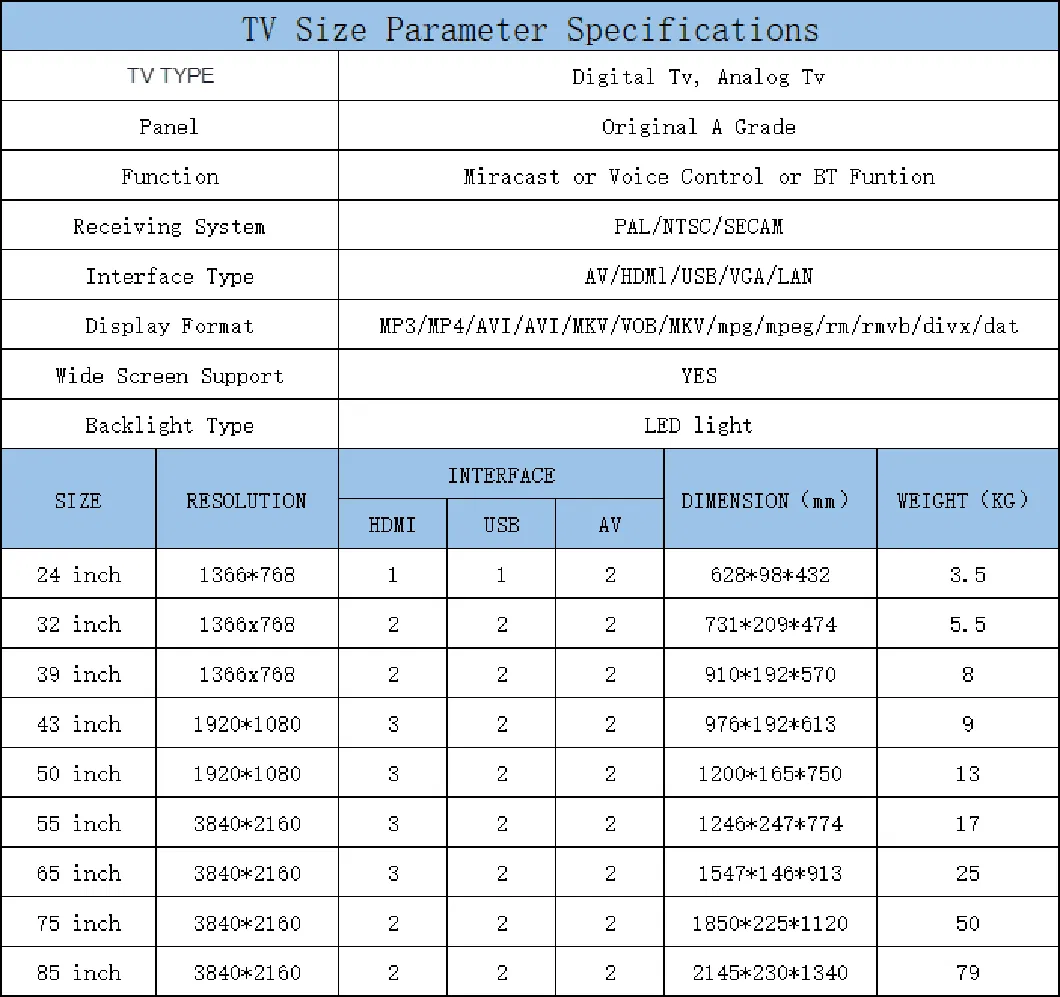This screenshot has width=1060, height=997.
Task: Select the 'Original A Grade' panel value
Action: tap(698, 127)
